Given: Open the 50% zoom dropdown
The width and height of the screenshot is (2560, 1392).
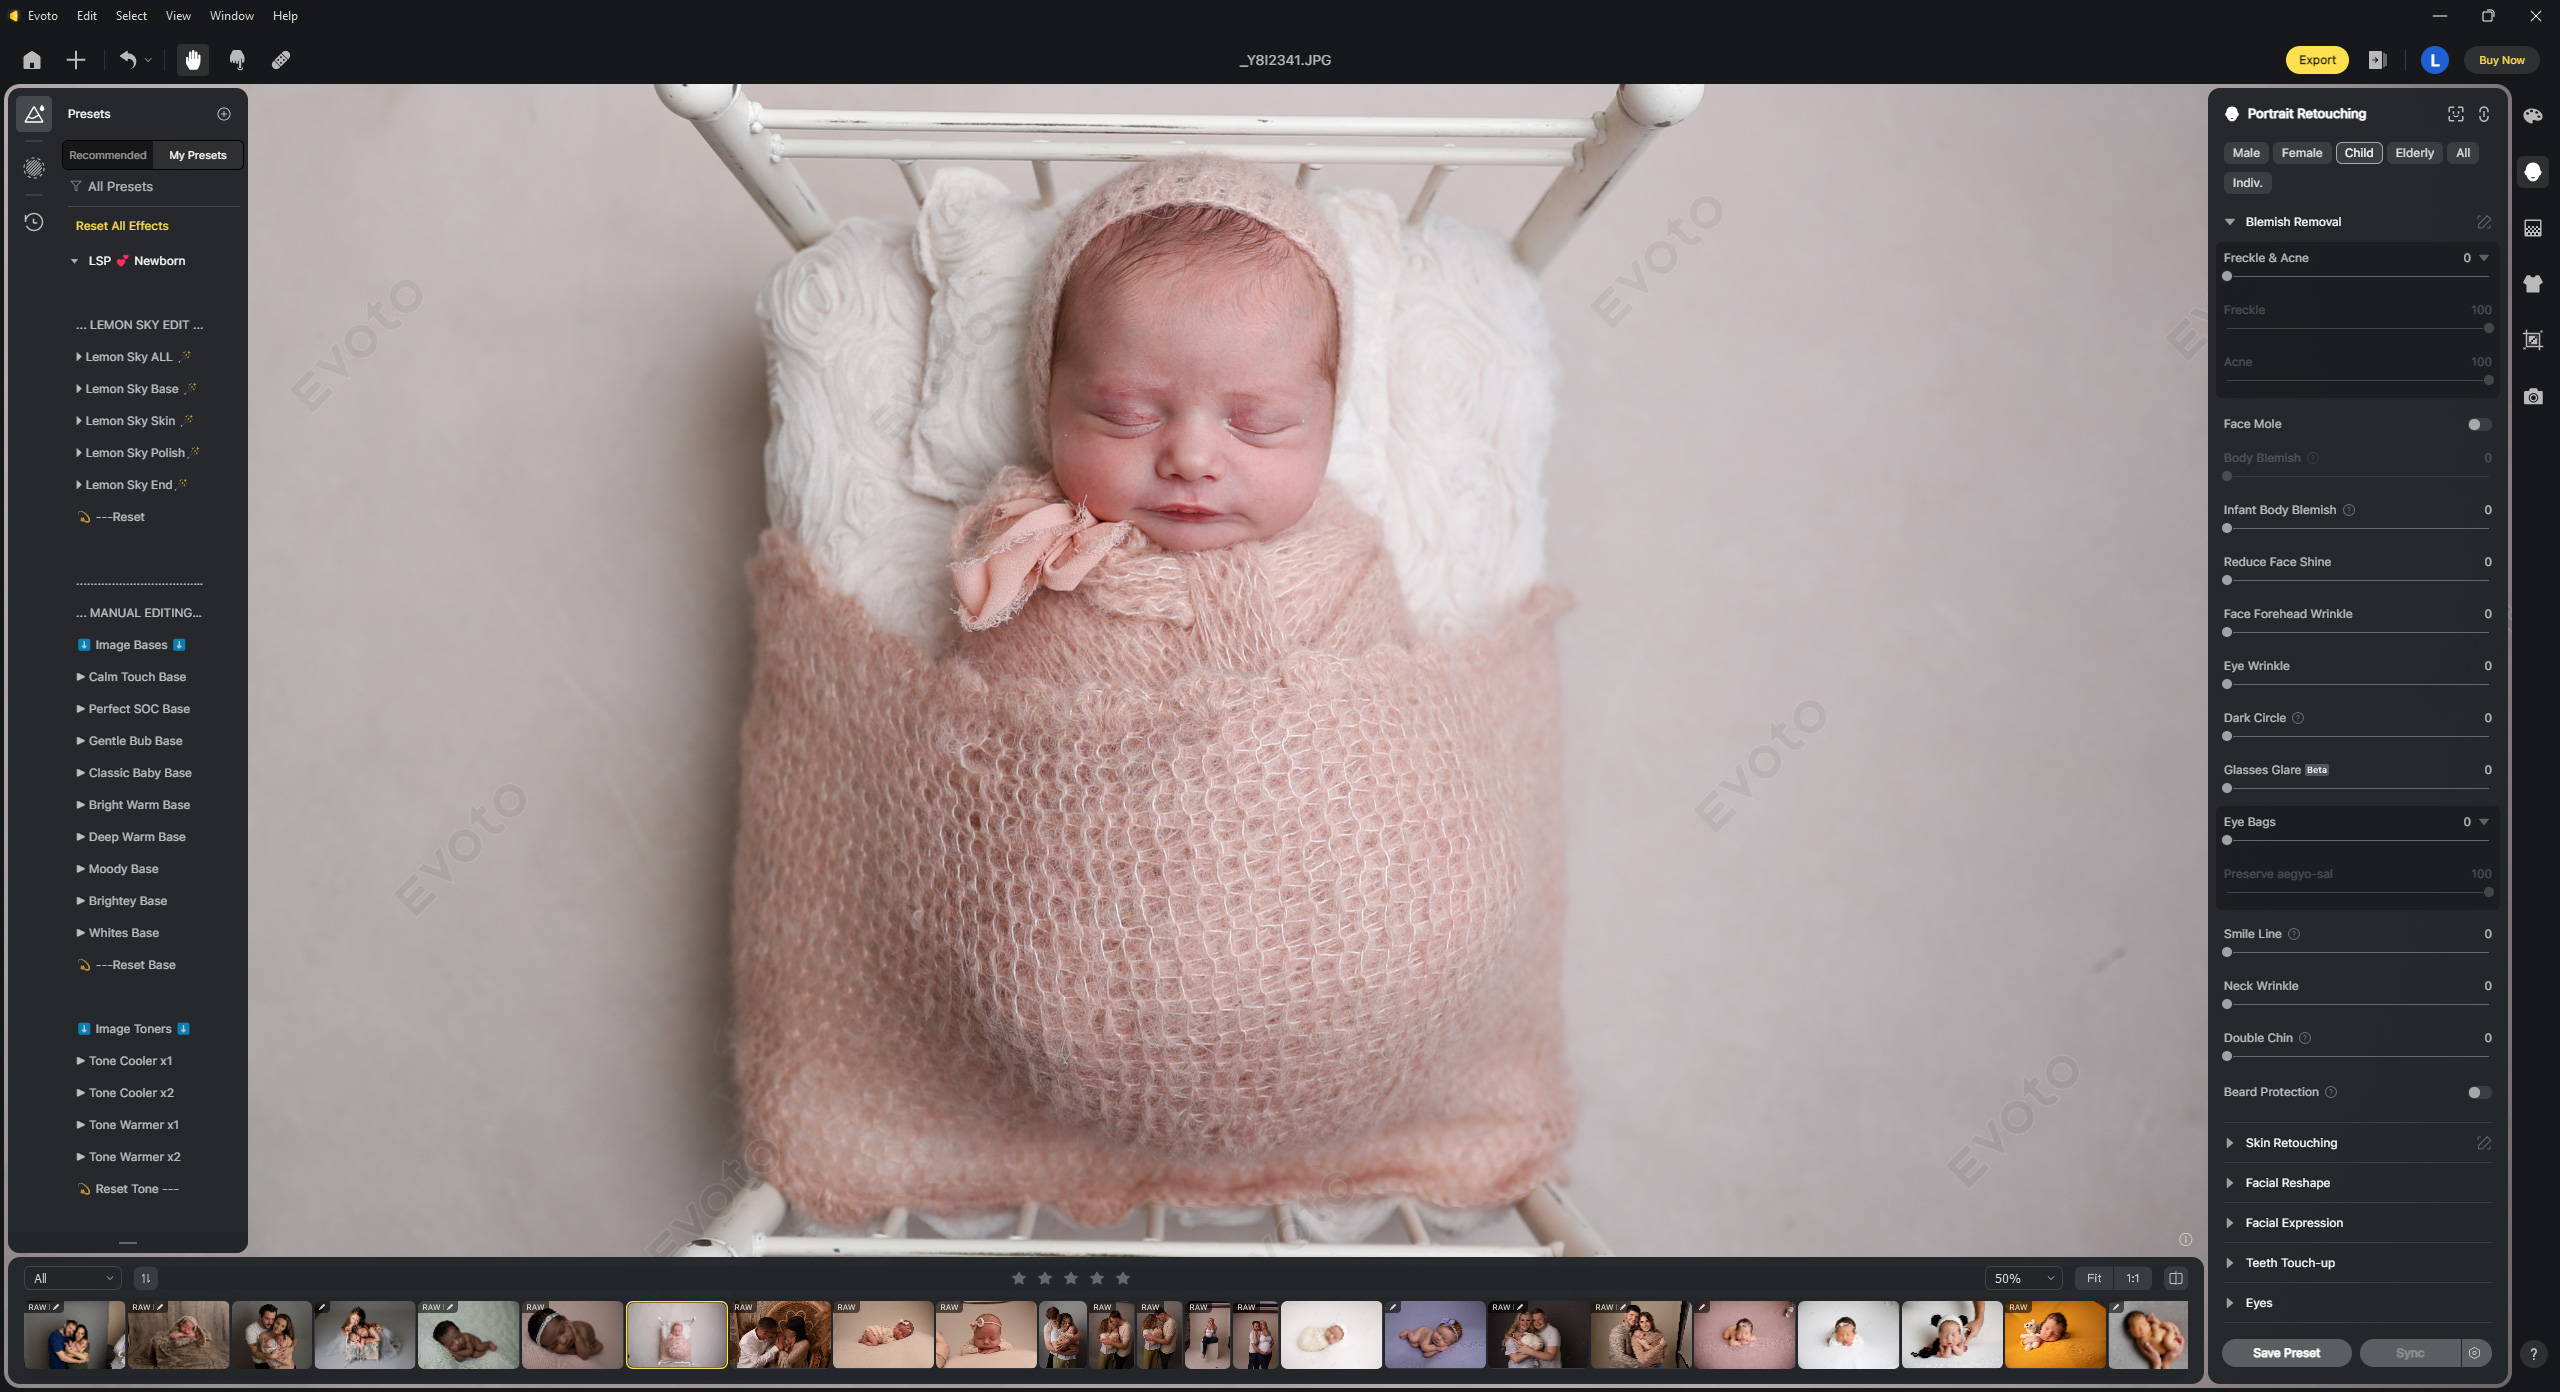Looking at the screenshot, I should pos(2023,1278).
